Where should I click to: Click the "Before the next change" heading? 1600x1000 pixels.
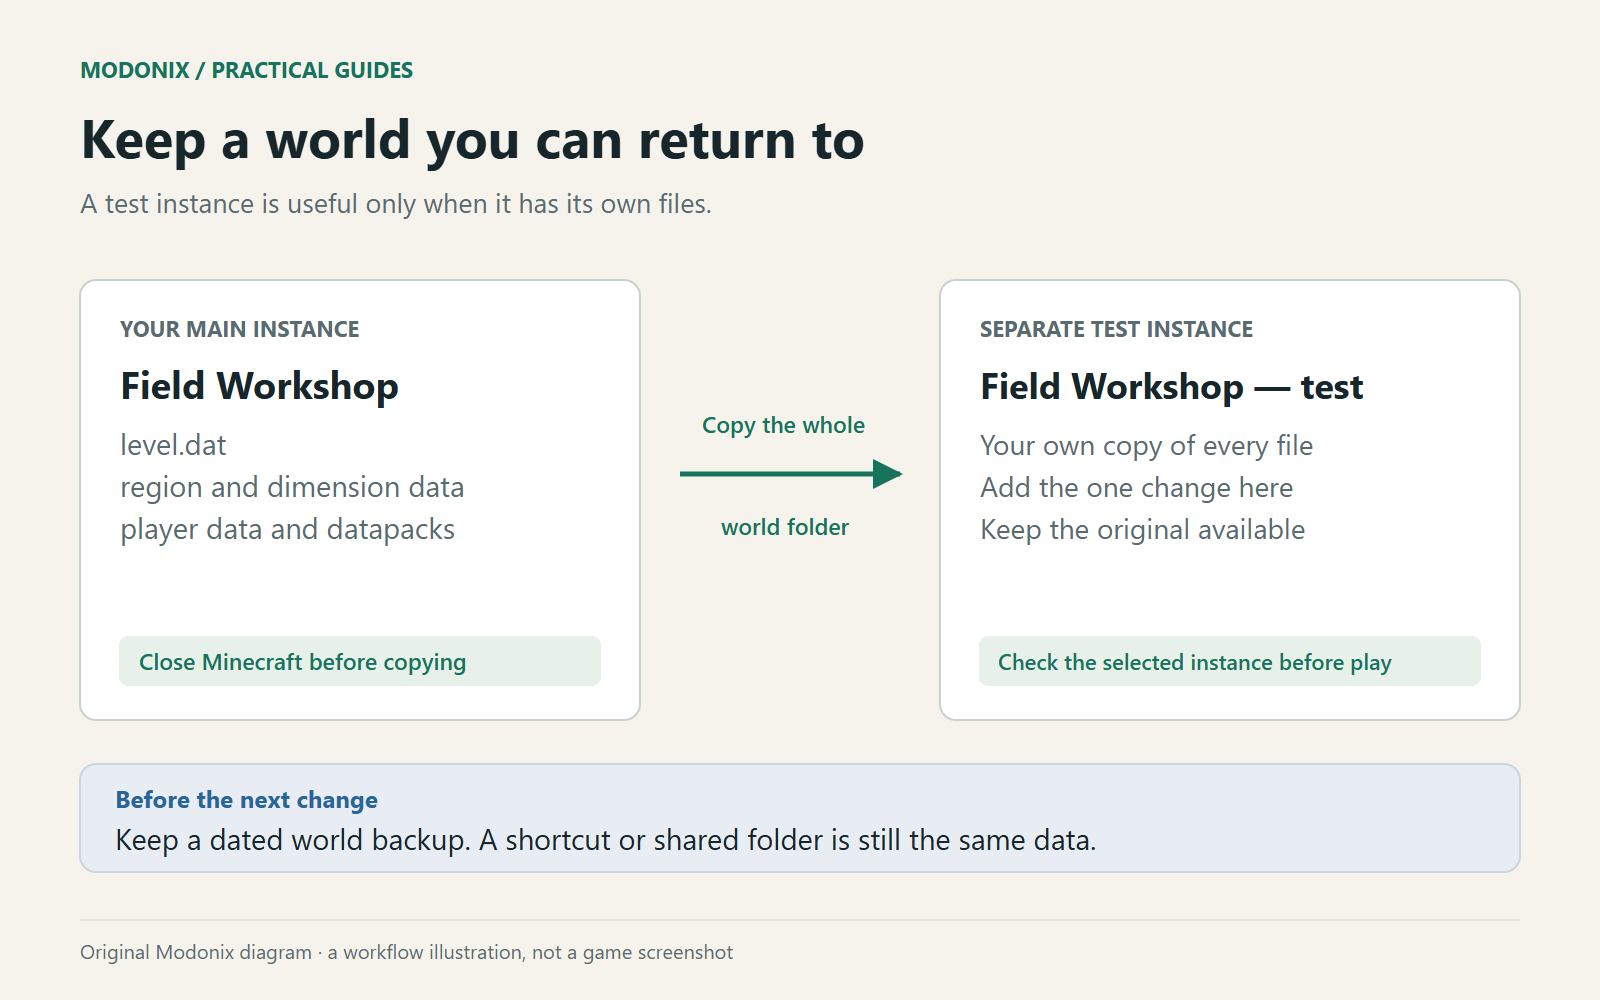(247, 800)
